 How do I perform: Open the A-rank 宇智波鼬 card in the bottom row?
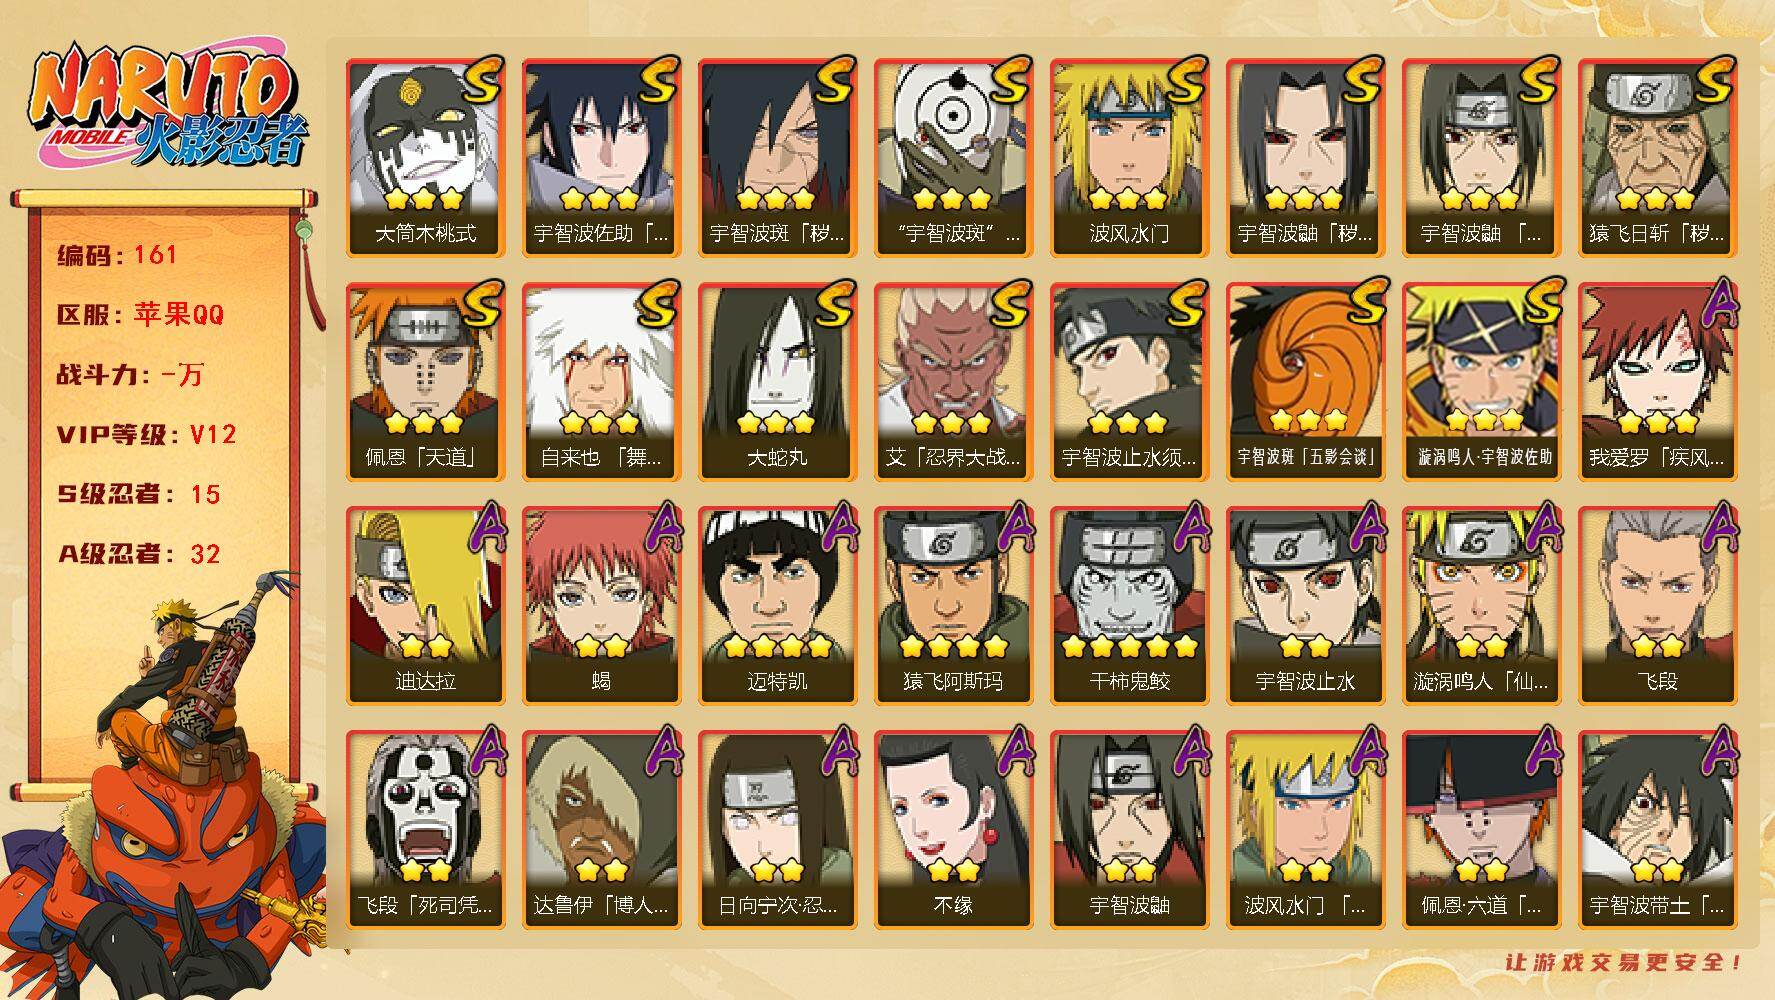tap(1129, 830)
